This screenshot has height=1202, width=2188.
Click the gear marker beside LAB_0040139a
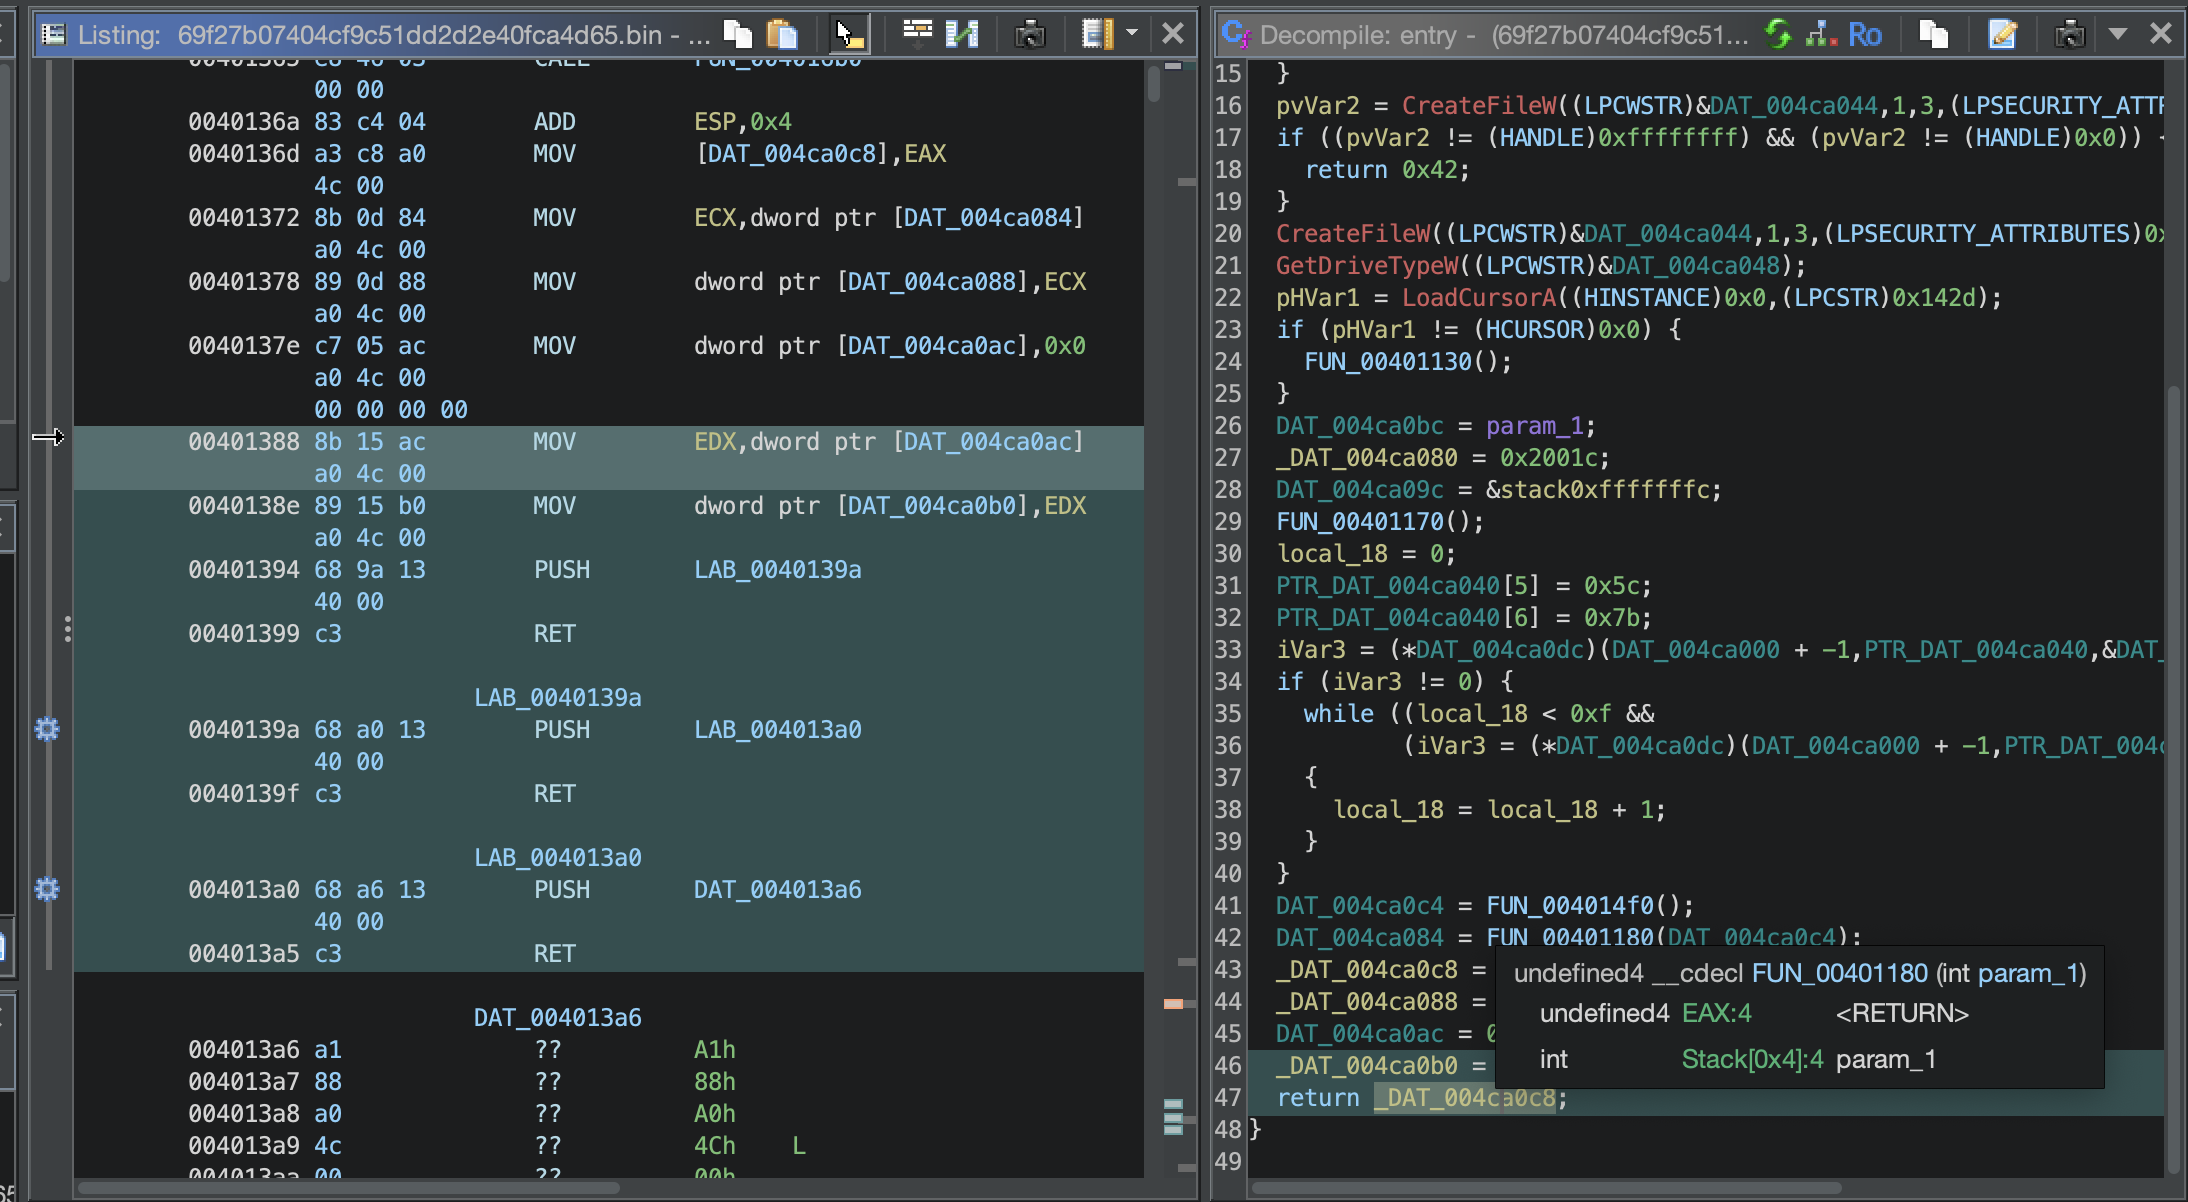47,729
